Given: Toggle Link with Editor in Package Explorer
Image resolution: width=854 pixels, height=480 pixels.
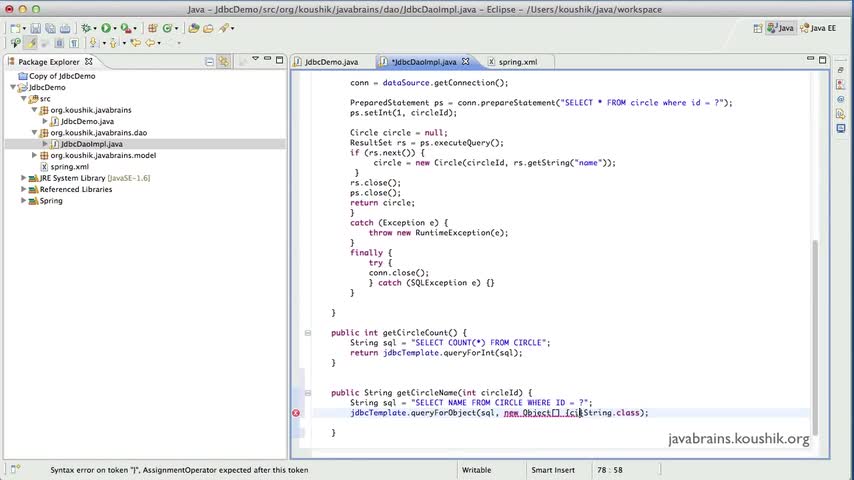Looking at the screenshot, I should [224, 62].
